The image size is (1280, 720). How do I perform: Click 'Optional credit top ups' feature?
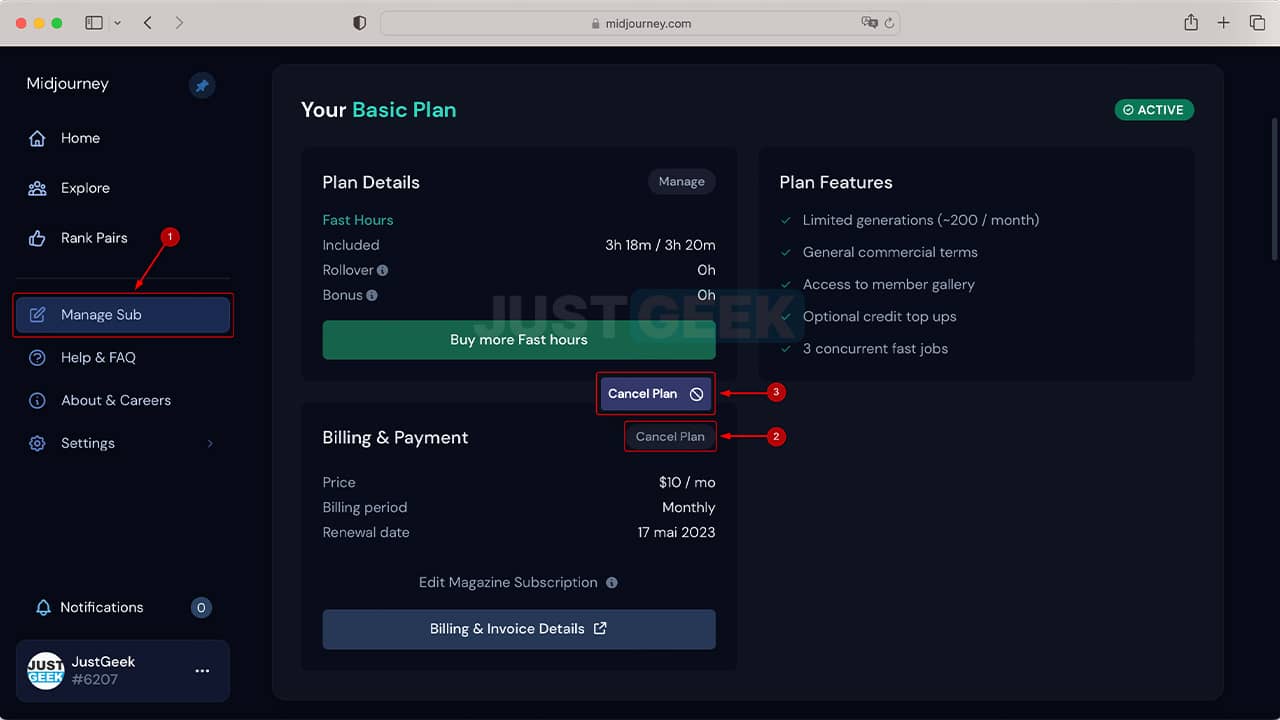880,316
